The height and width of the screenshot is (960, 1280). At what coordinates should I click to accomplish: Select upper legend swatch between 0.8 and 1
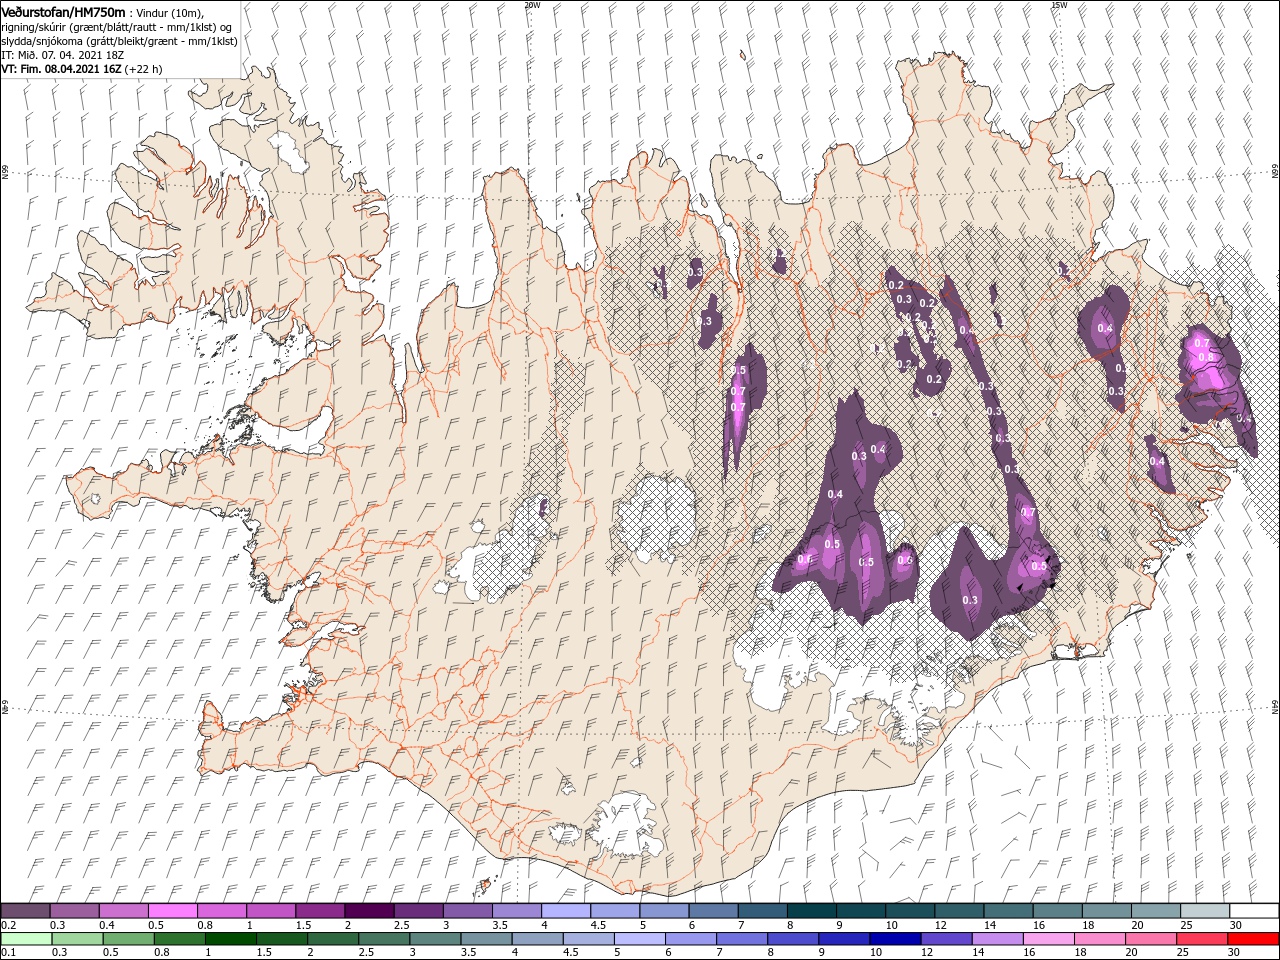pos(222,911)
